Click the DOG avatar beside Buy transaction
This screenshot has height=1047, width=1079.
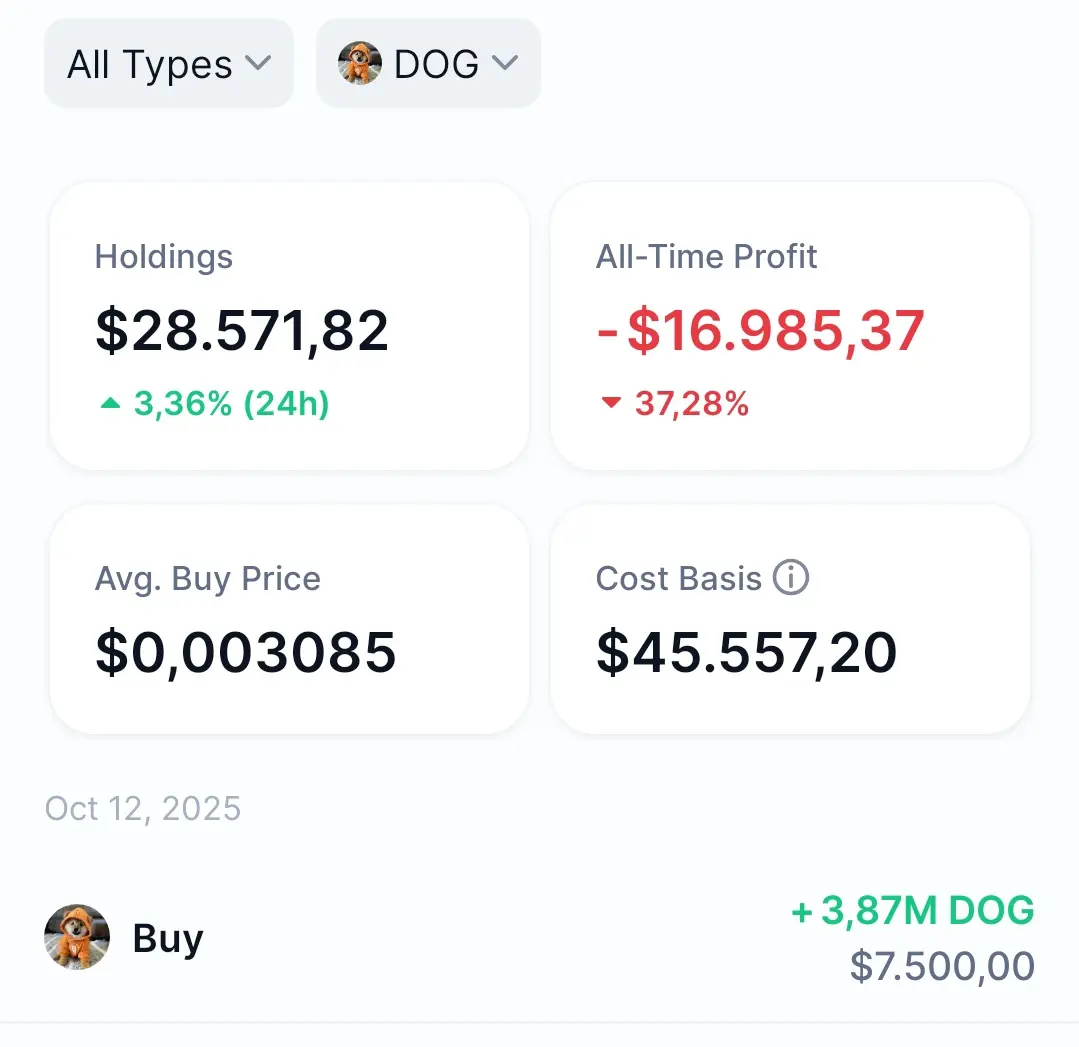pos(77,938)
